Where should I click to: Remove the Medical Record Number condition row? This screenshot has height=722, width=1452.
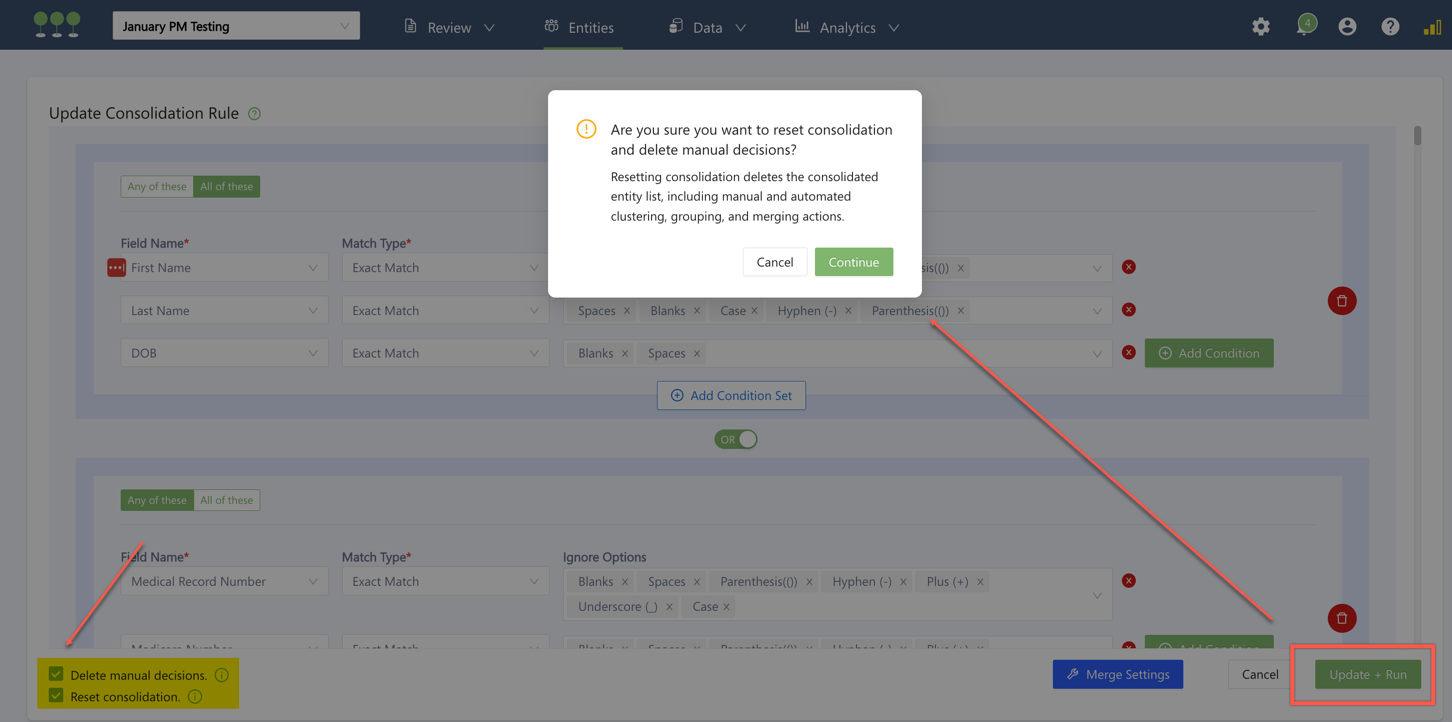[x=1128, y=581]
